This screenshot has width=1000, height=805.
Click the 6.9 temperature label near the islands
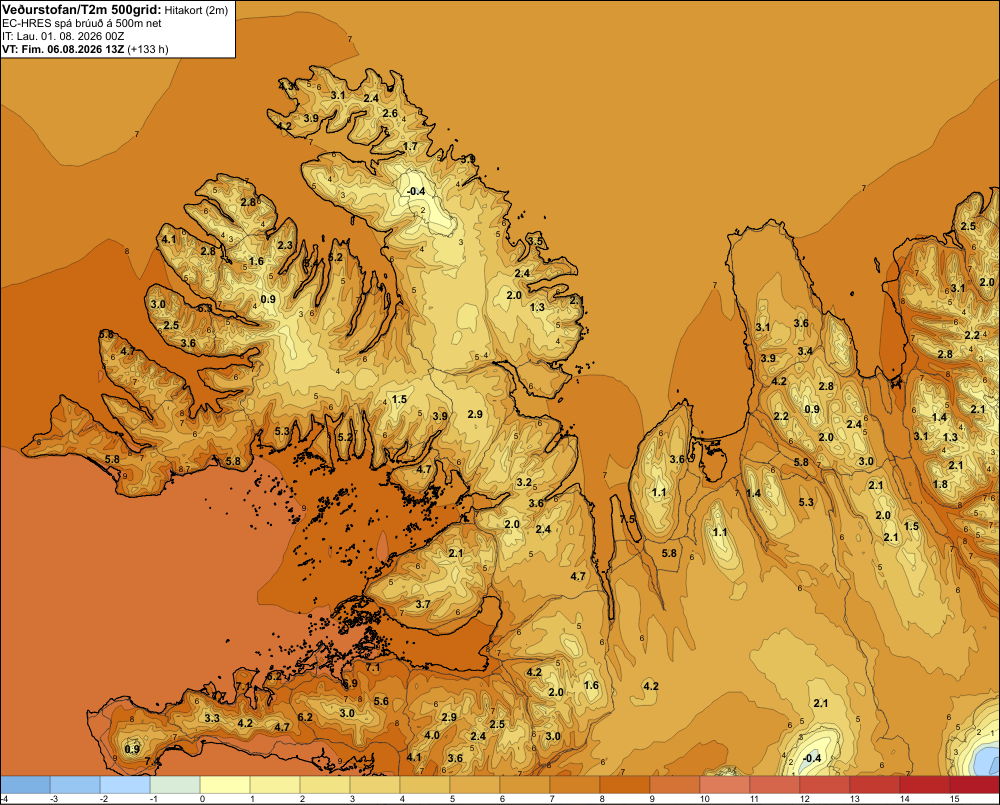tap(349, 683)
